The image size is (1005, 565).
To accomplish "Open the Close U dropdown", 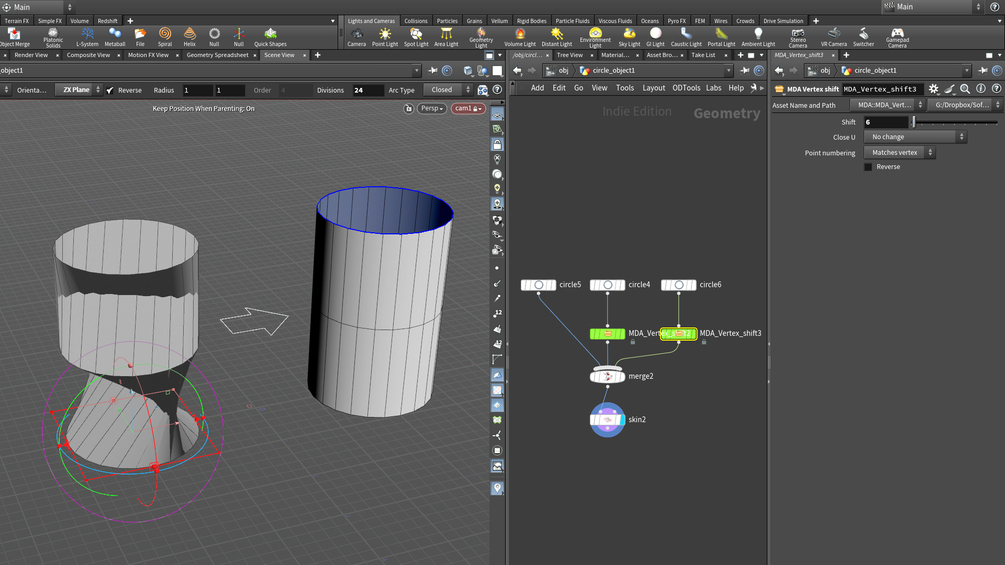I will tap(915, 137).
